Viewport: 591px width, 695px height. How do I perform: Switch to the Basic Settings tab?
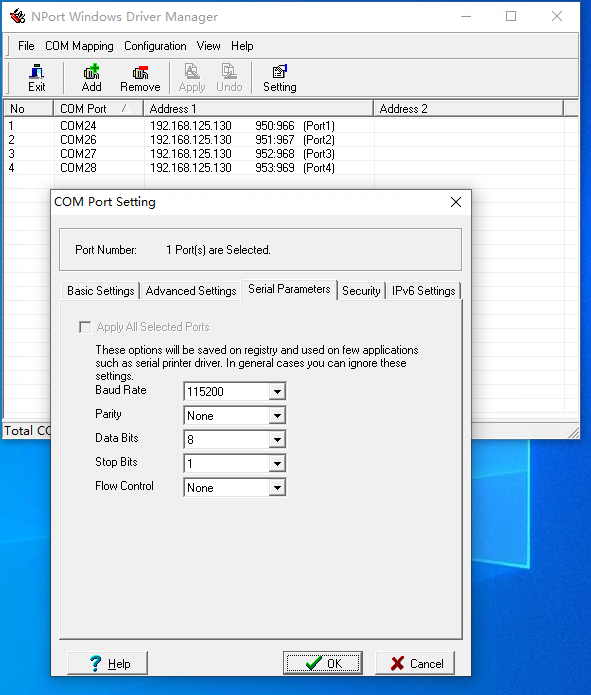(101, 291)
